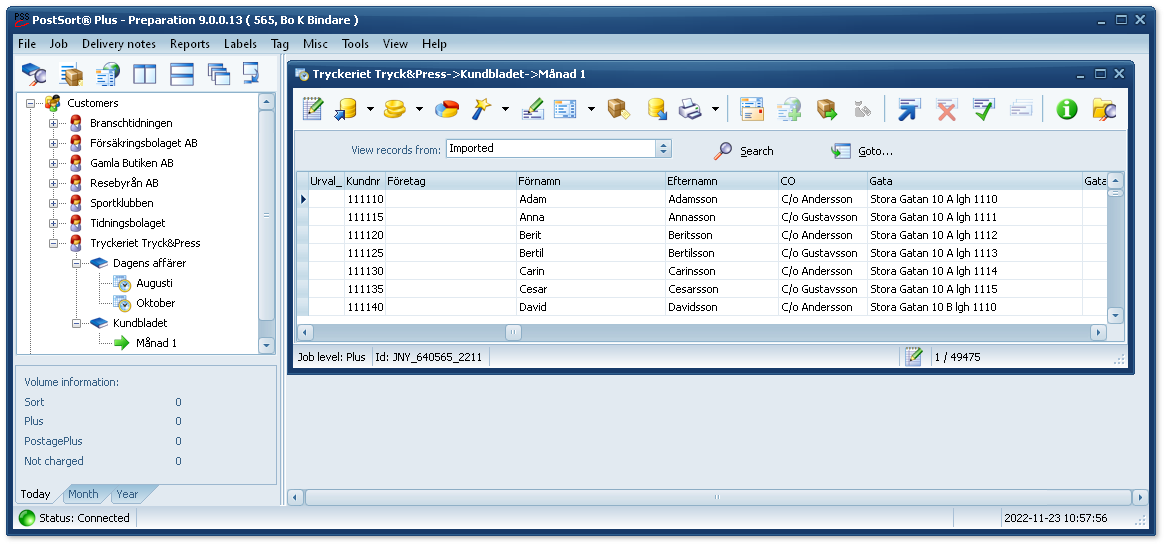Screen dimensions: 1166x546
Task: Click the globe document icon in left toolbar
Action: pyautogui.click(x=109, y=74)
